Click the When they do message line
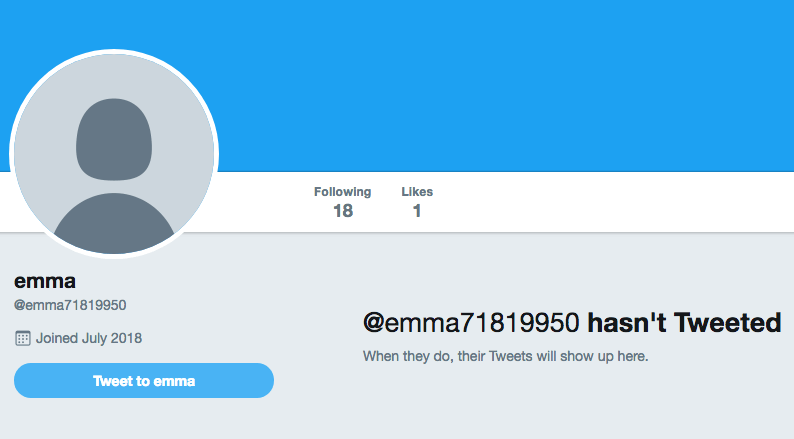The height and width of the screenshot is (439, 794). pos(505,356)
